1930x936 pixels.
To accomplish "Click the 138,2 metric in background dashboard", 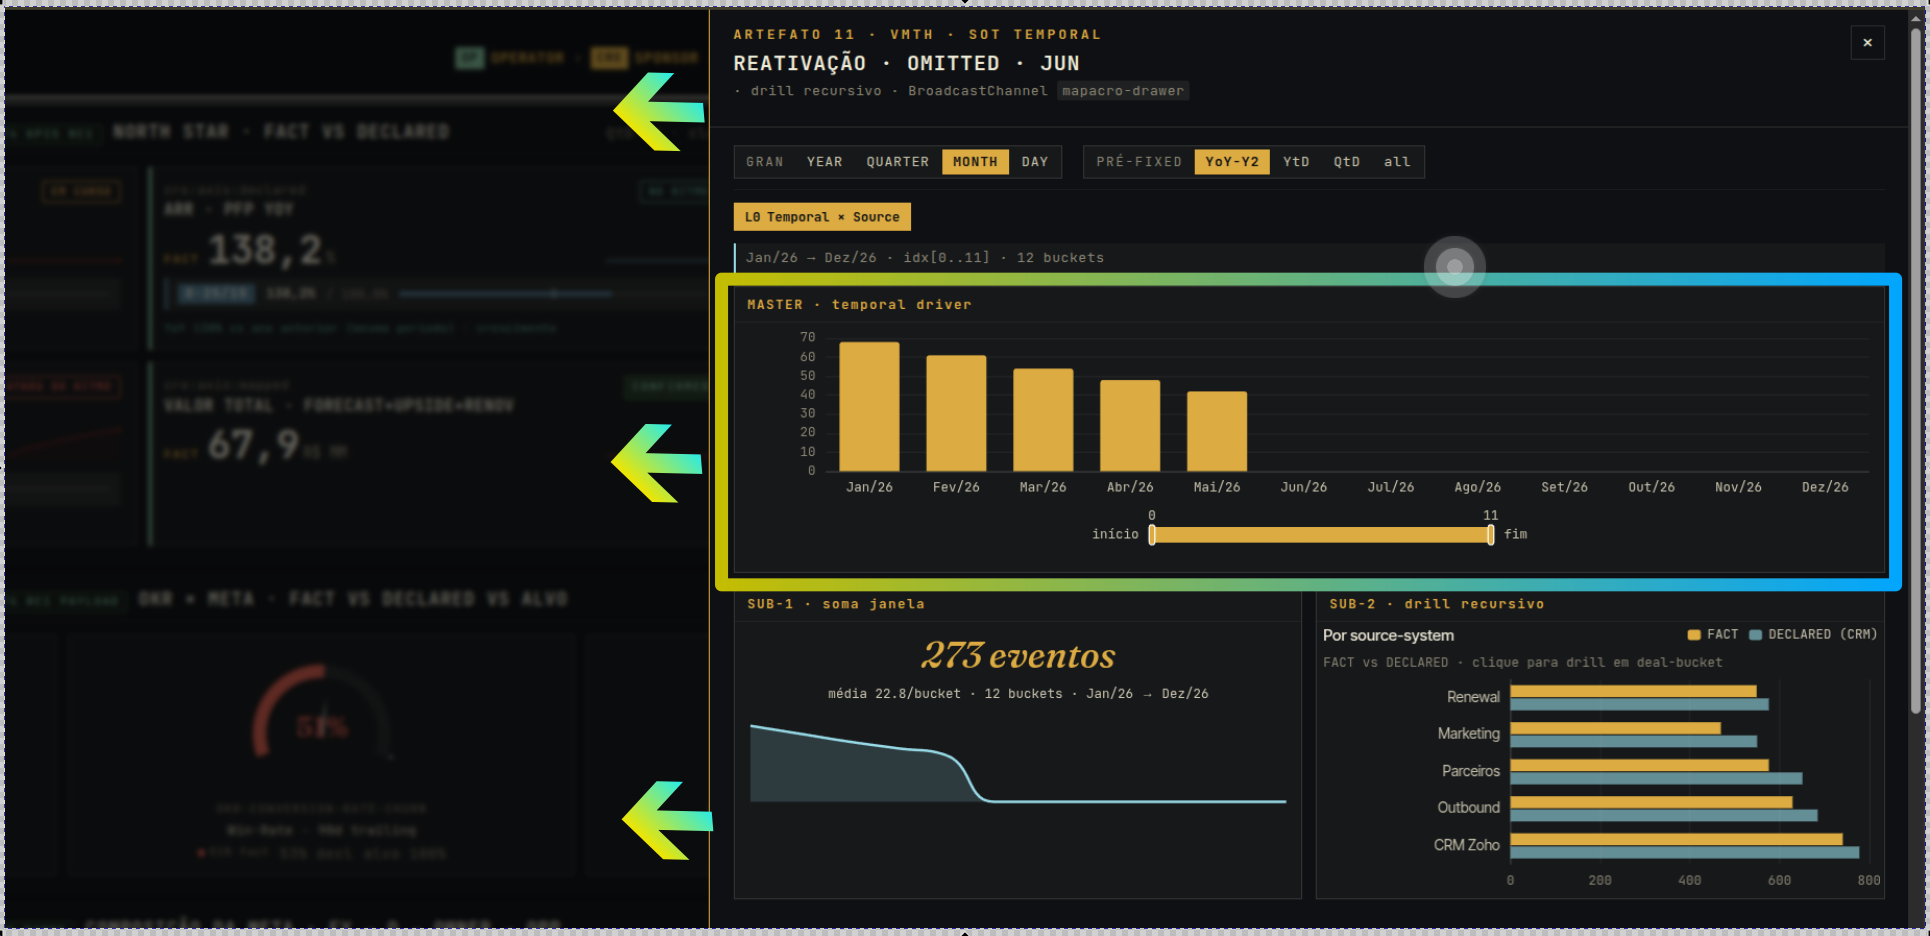I will point(265,250).
